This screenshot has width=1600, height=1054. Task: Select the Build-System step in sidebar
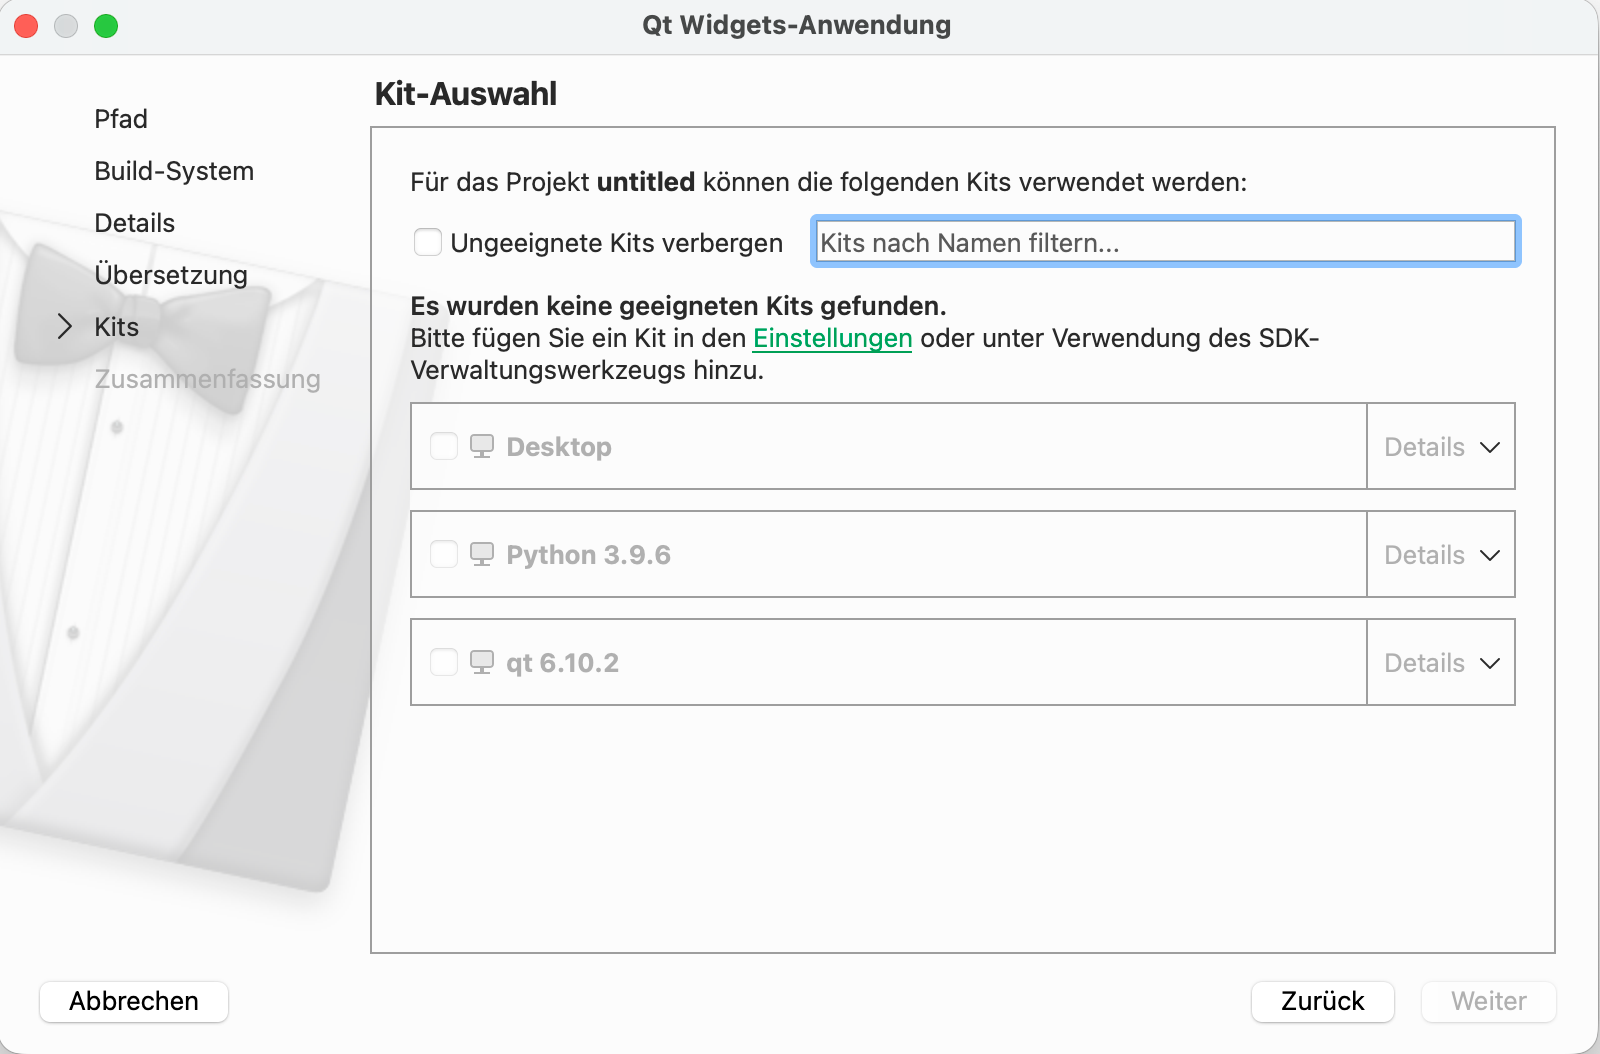click(x=174, y=171)
